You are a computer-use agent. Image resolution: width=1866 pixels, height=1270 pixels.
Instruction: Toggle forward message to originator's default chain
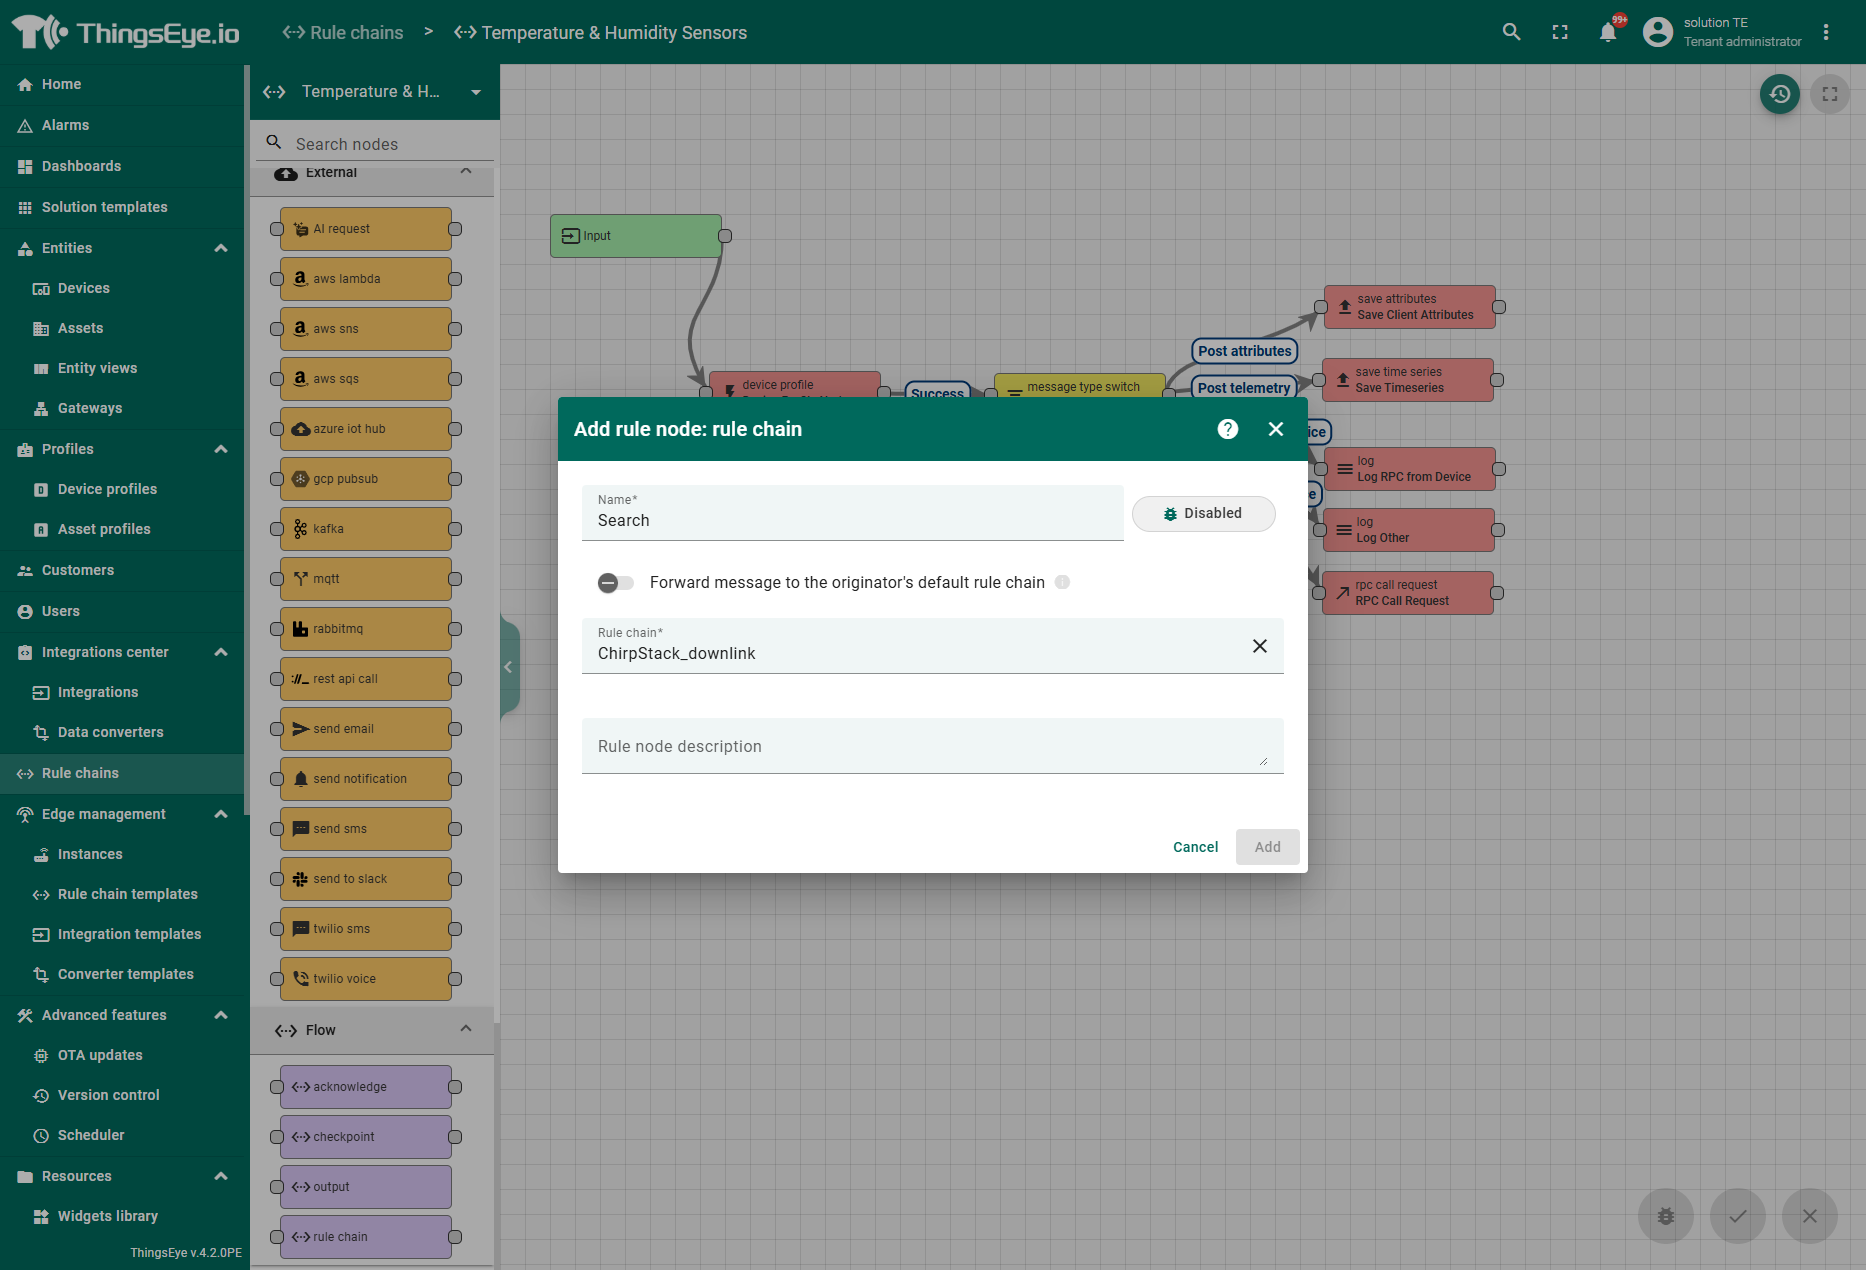pyautogui.click(x=615, y=583)
